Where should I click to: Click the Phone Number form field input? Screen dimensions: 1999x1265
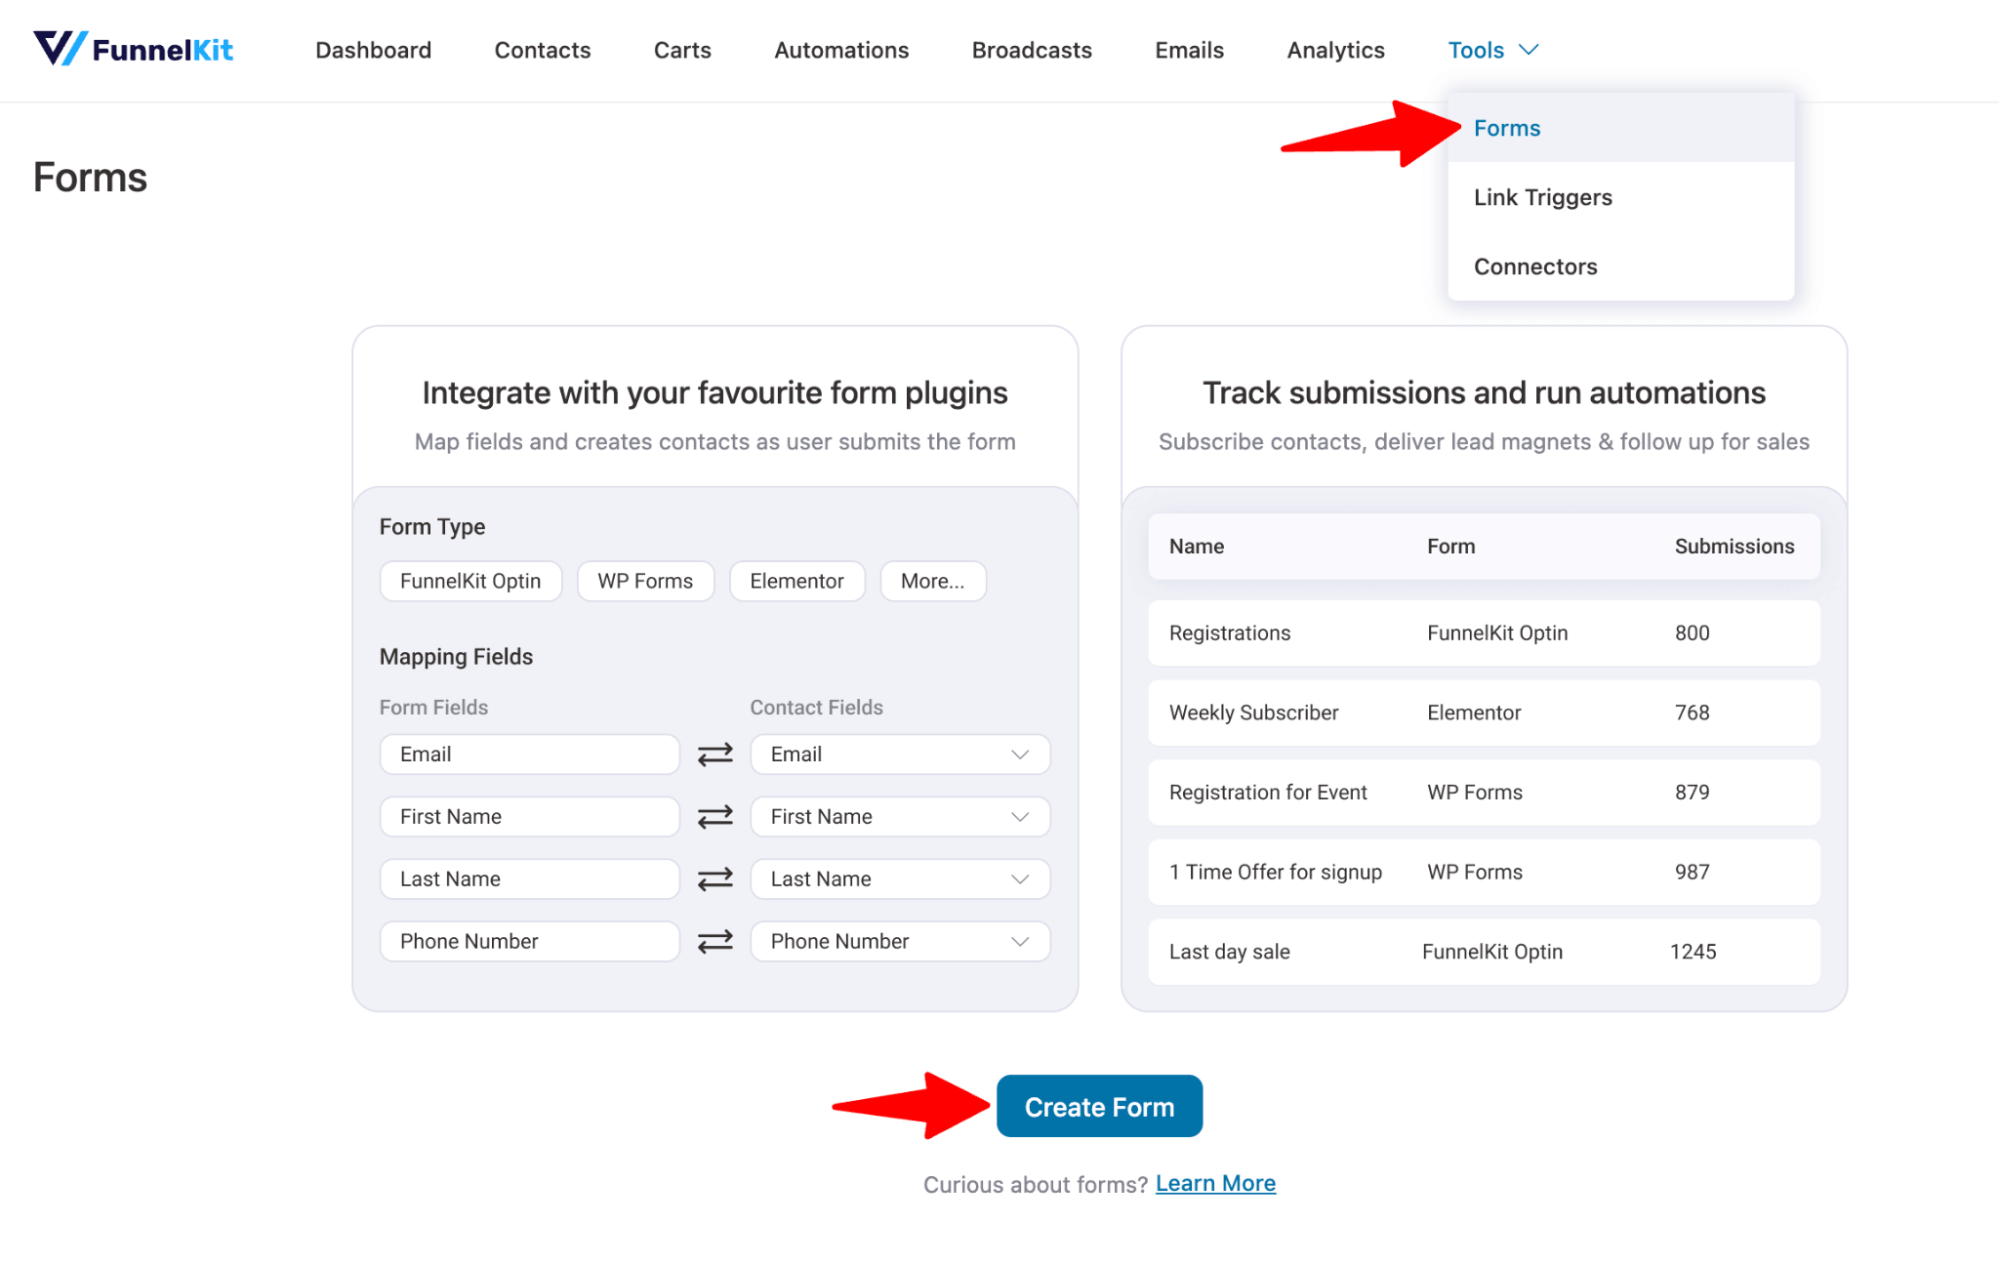[x=530, y=941]
